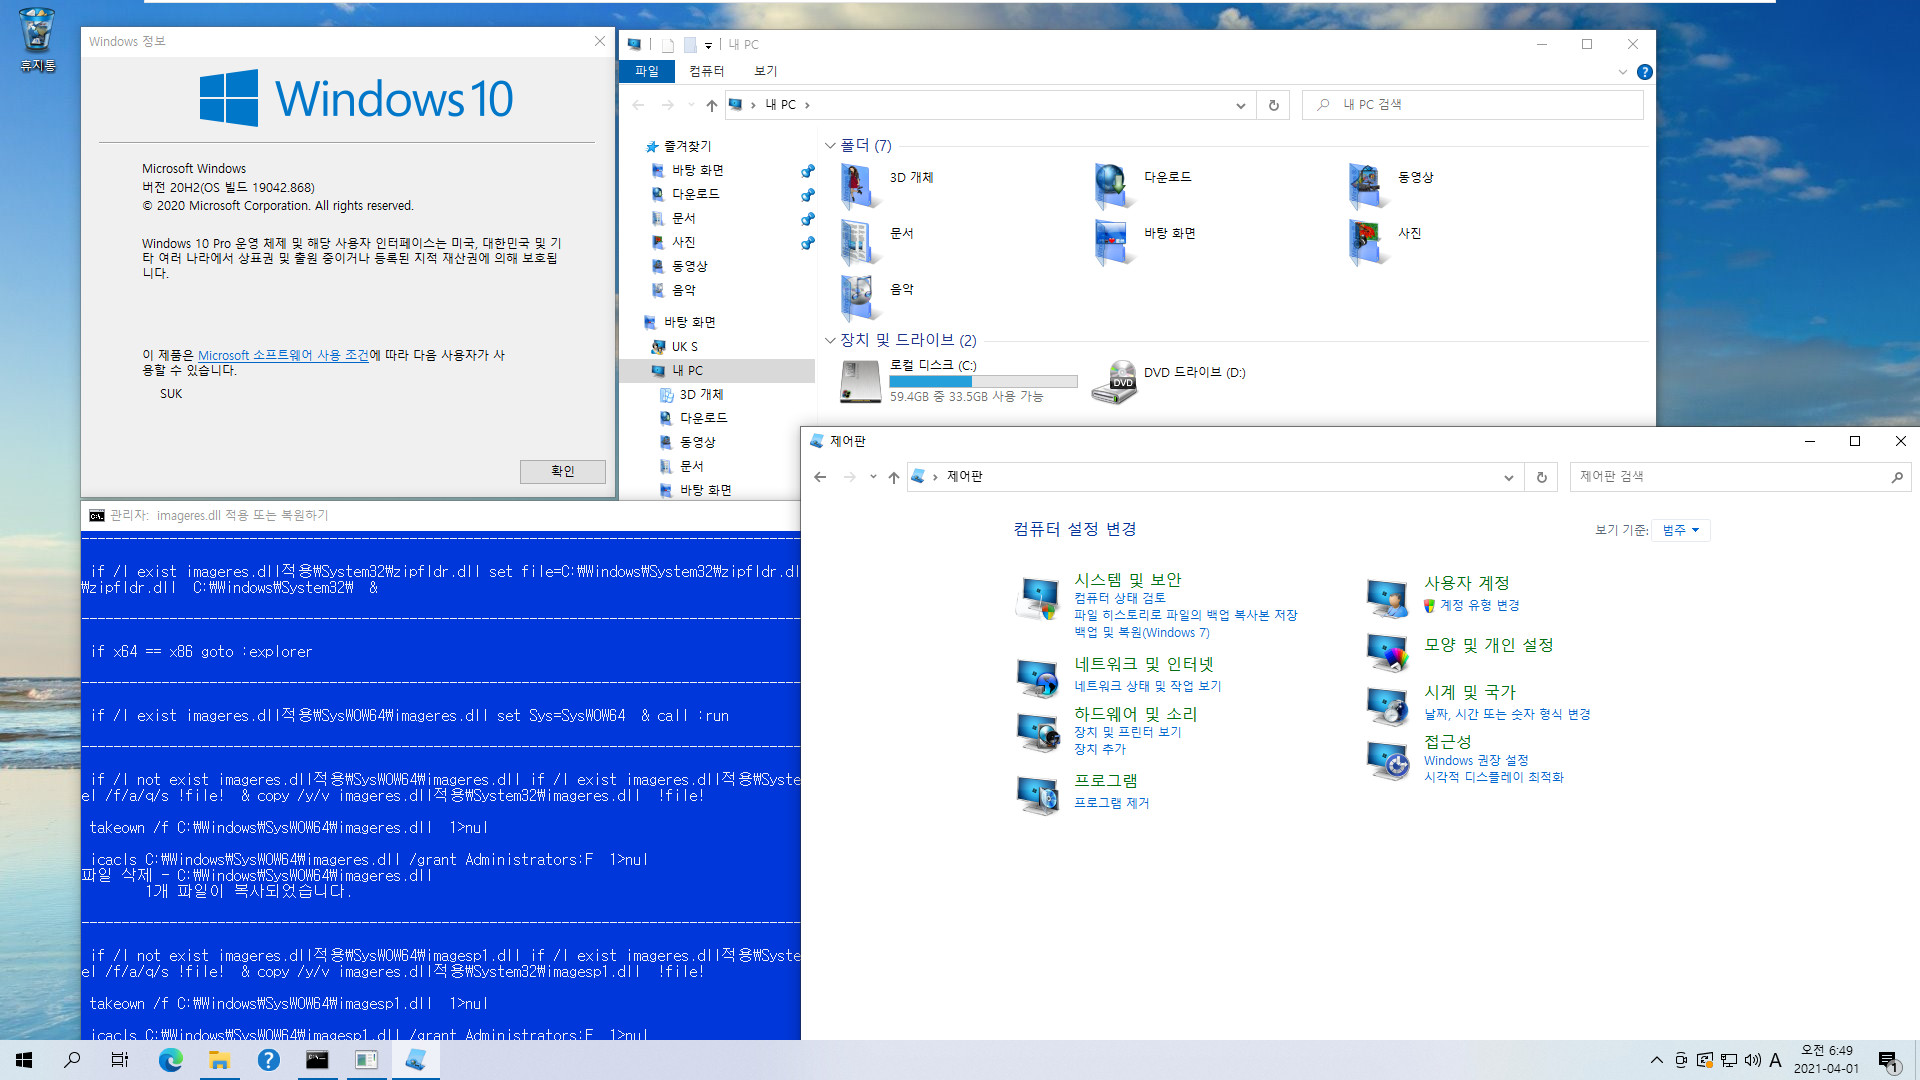Select the 로컬 디스크 (C:) drive icon
The image size is (1920, 1080).
860,381
